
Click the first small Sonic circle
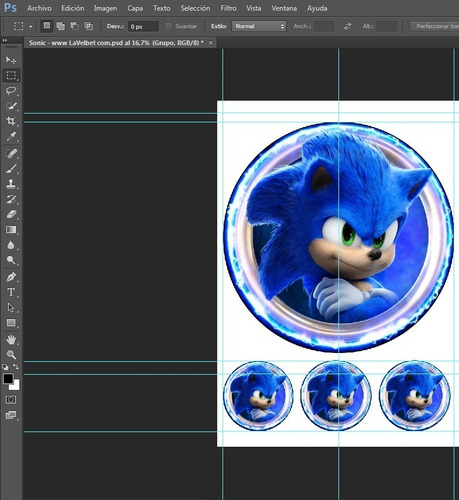pyautogui.click(x=258, y=395)
